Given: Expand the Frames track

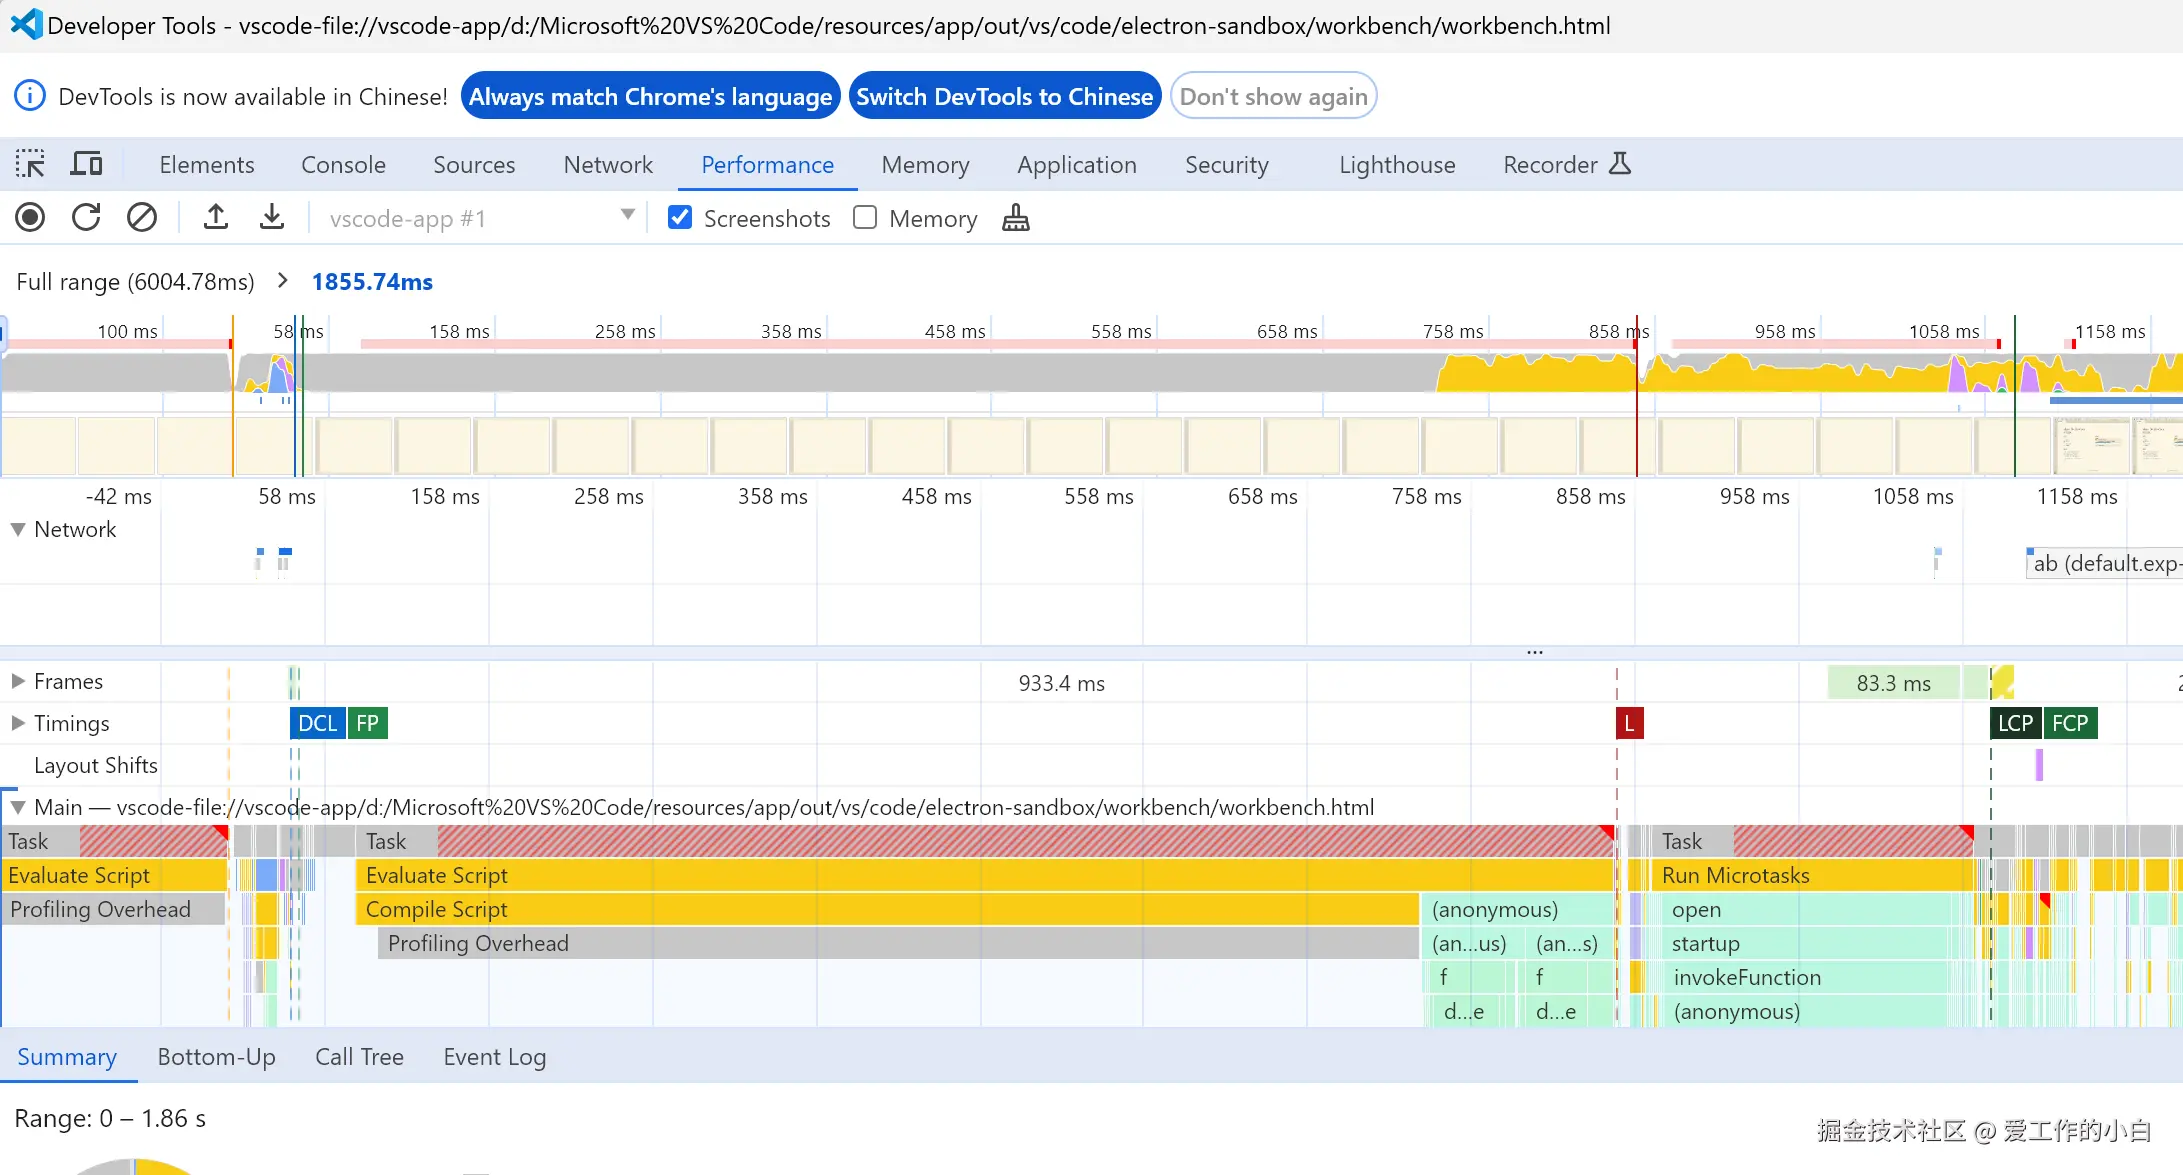Looking at the screenshot, I should [x=18, y=681].
